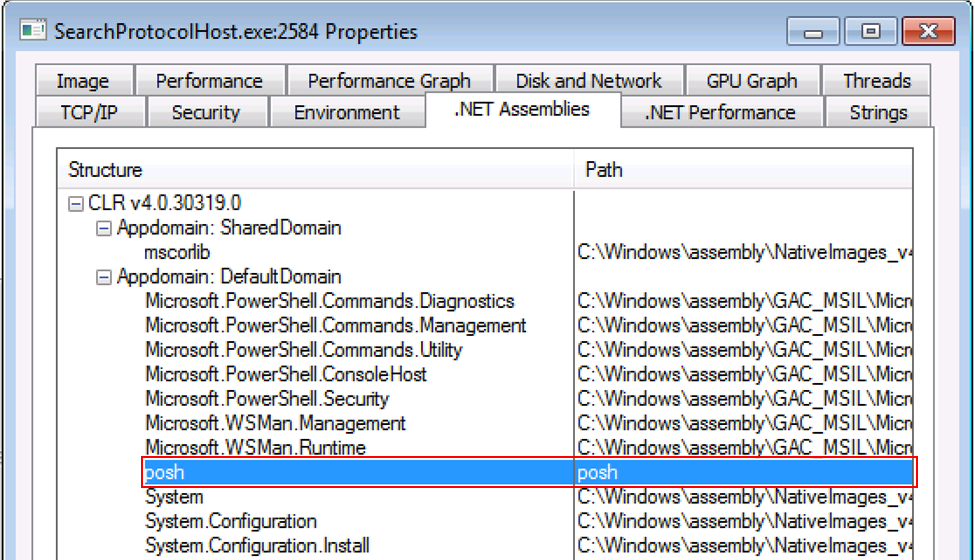The height and width of the screenshot is (560, 975).
Task: Collapse Appdomain: SharedDomain node
Action: point(103,228)
